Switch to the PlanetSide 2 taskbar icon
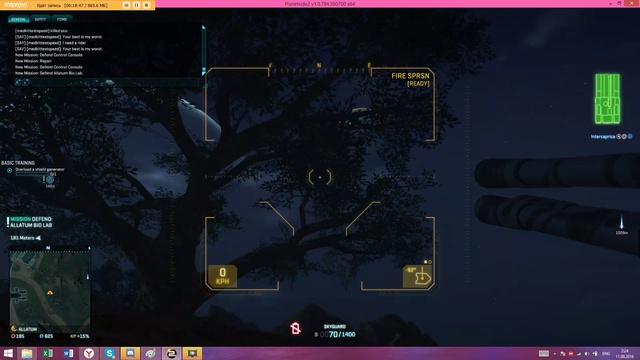640x360 pixels. (x=172, y=353)
